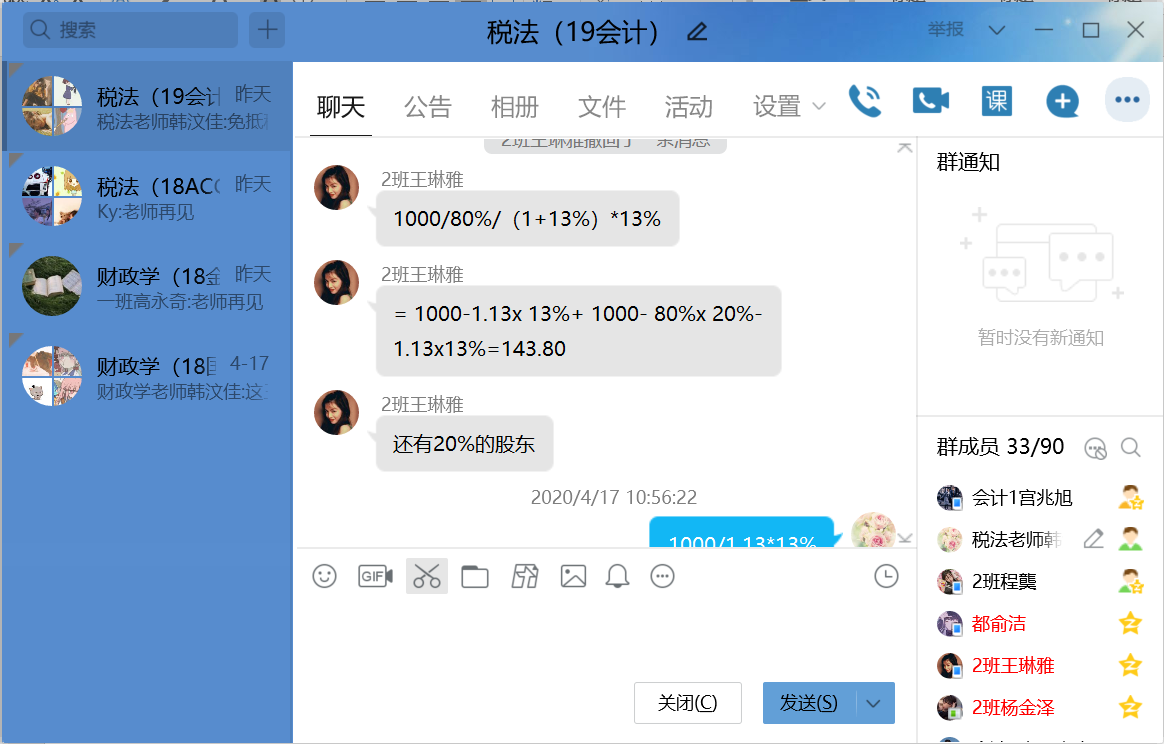Screen dimensions: 1164x744
Task: Expand the title bar dropdown chevron
Action: click(x=996, y=30)
